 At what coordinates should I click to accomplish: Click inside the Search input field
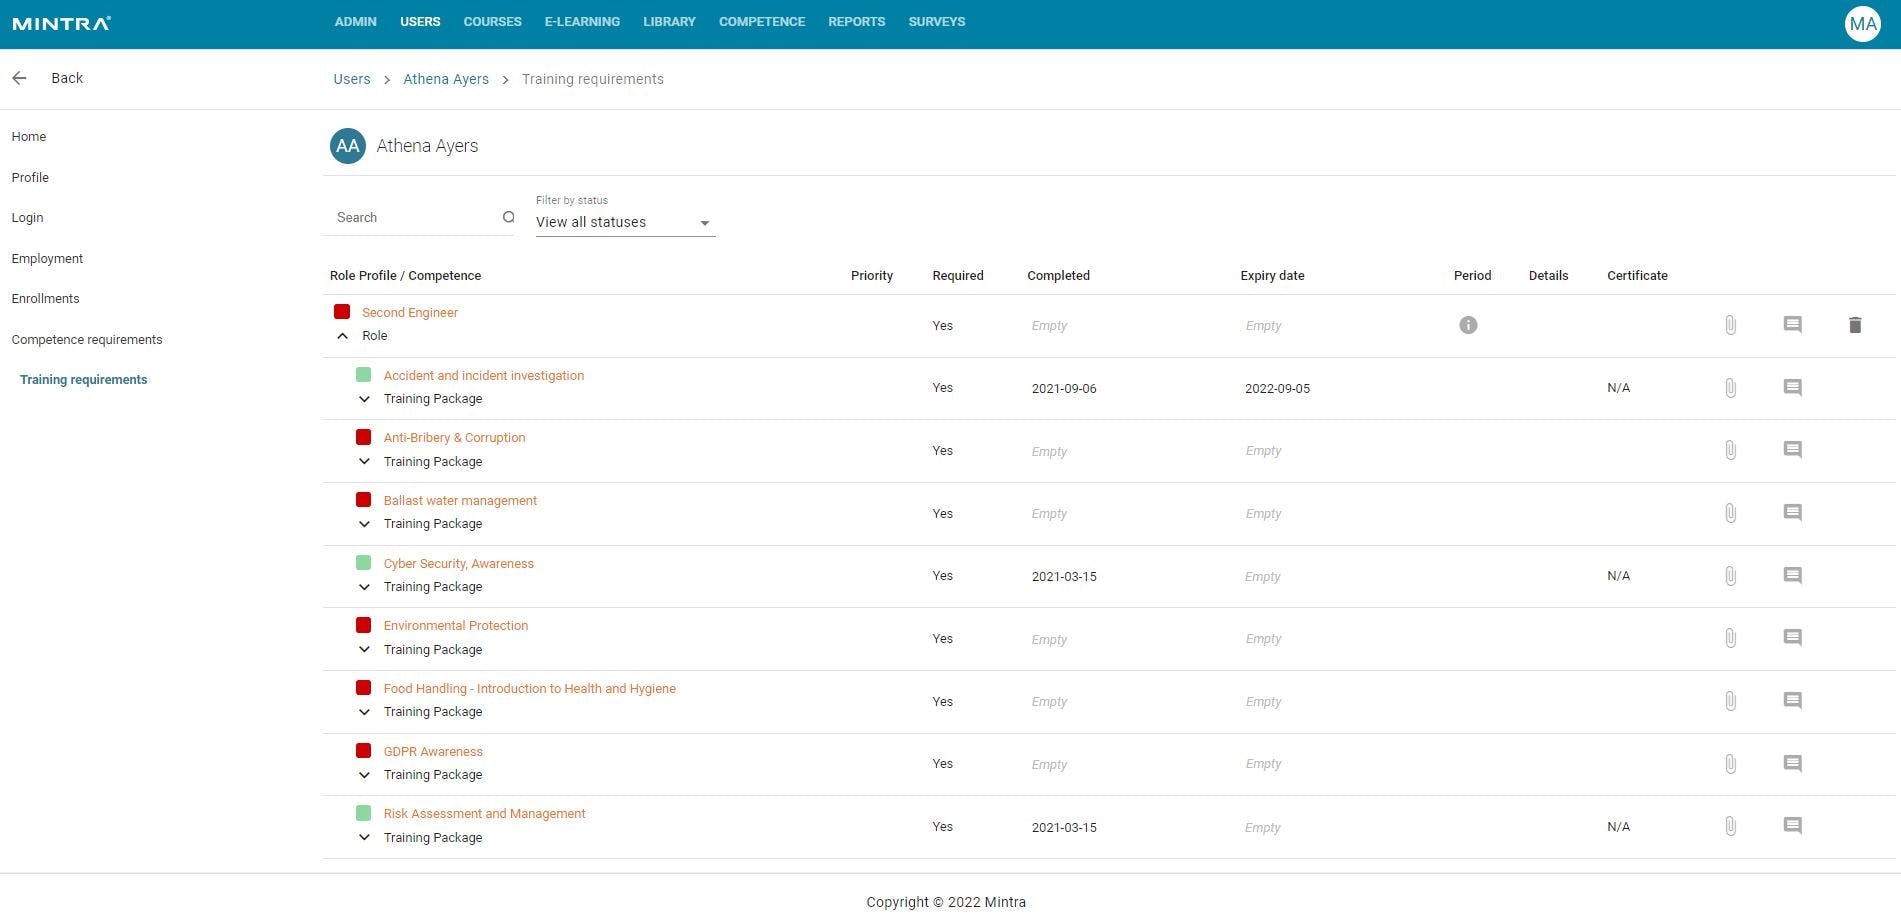pos(410,217)
